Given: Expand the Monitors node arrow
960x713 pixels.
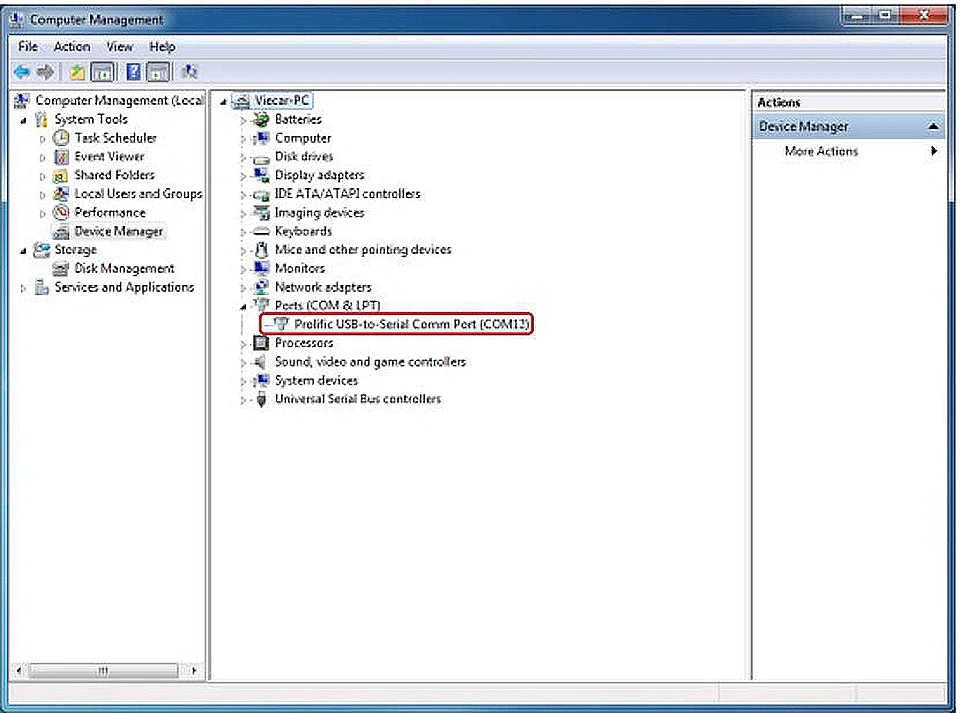Looking at the screenshot, I should [x=243, y=269].
